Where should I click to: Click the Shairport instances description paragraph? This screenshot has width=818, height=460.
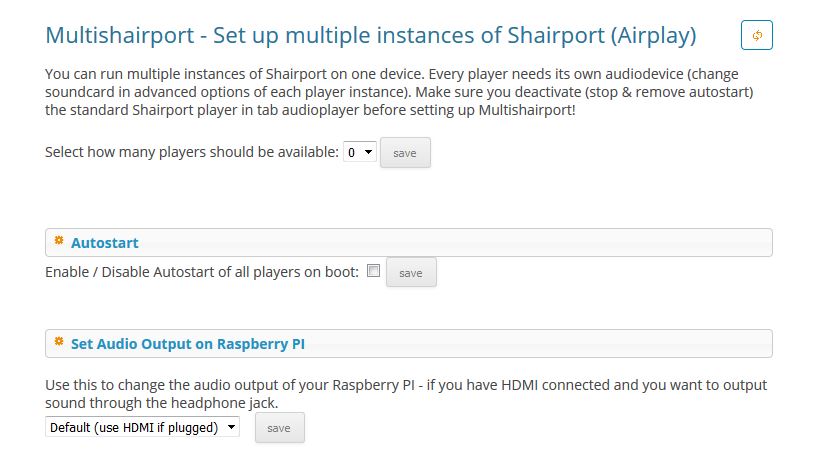[399, 92]
